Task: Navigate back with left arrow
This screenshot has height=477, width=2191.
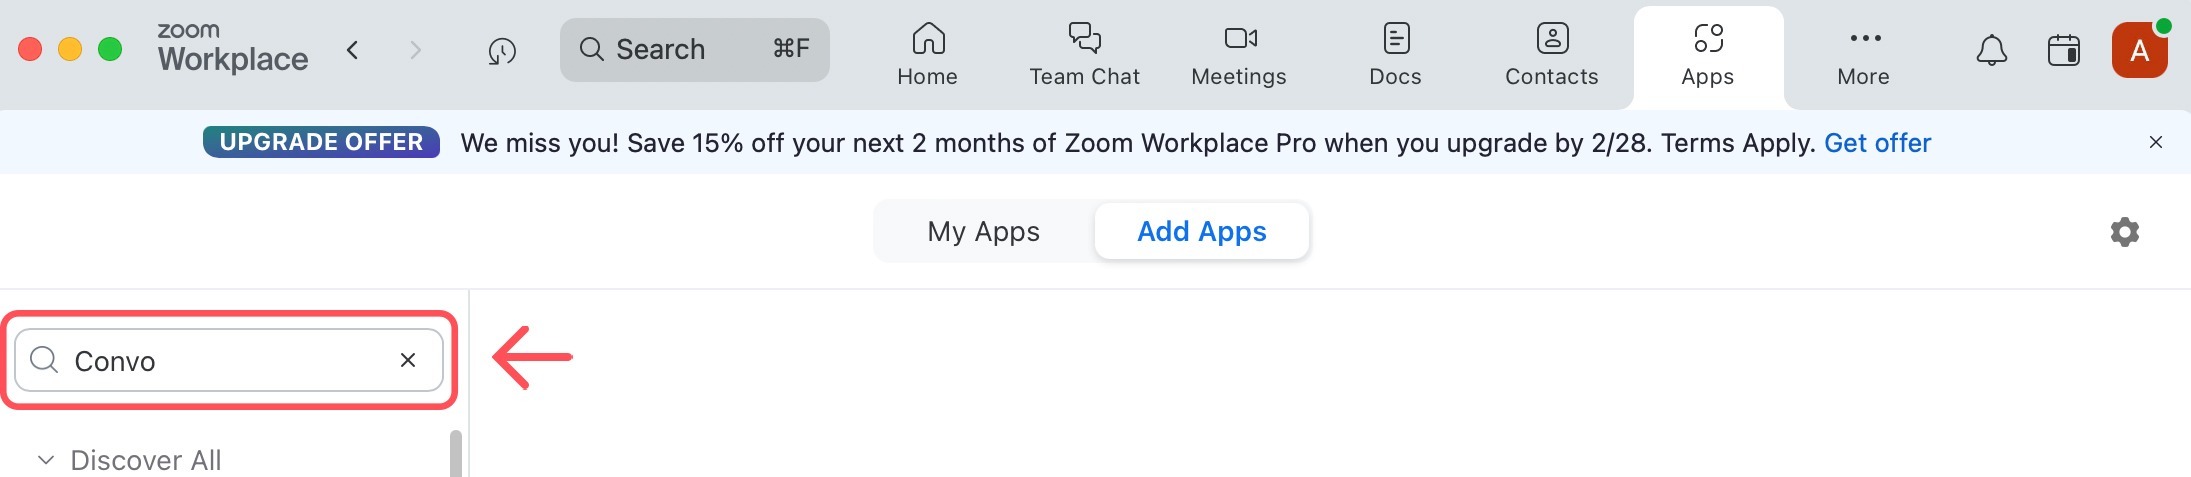Action: click(353, 50)
